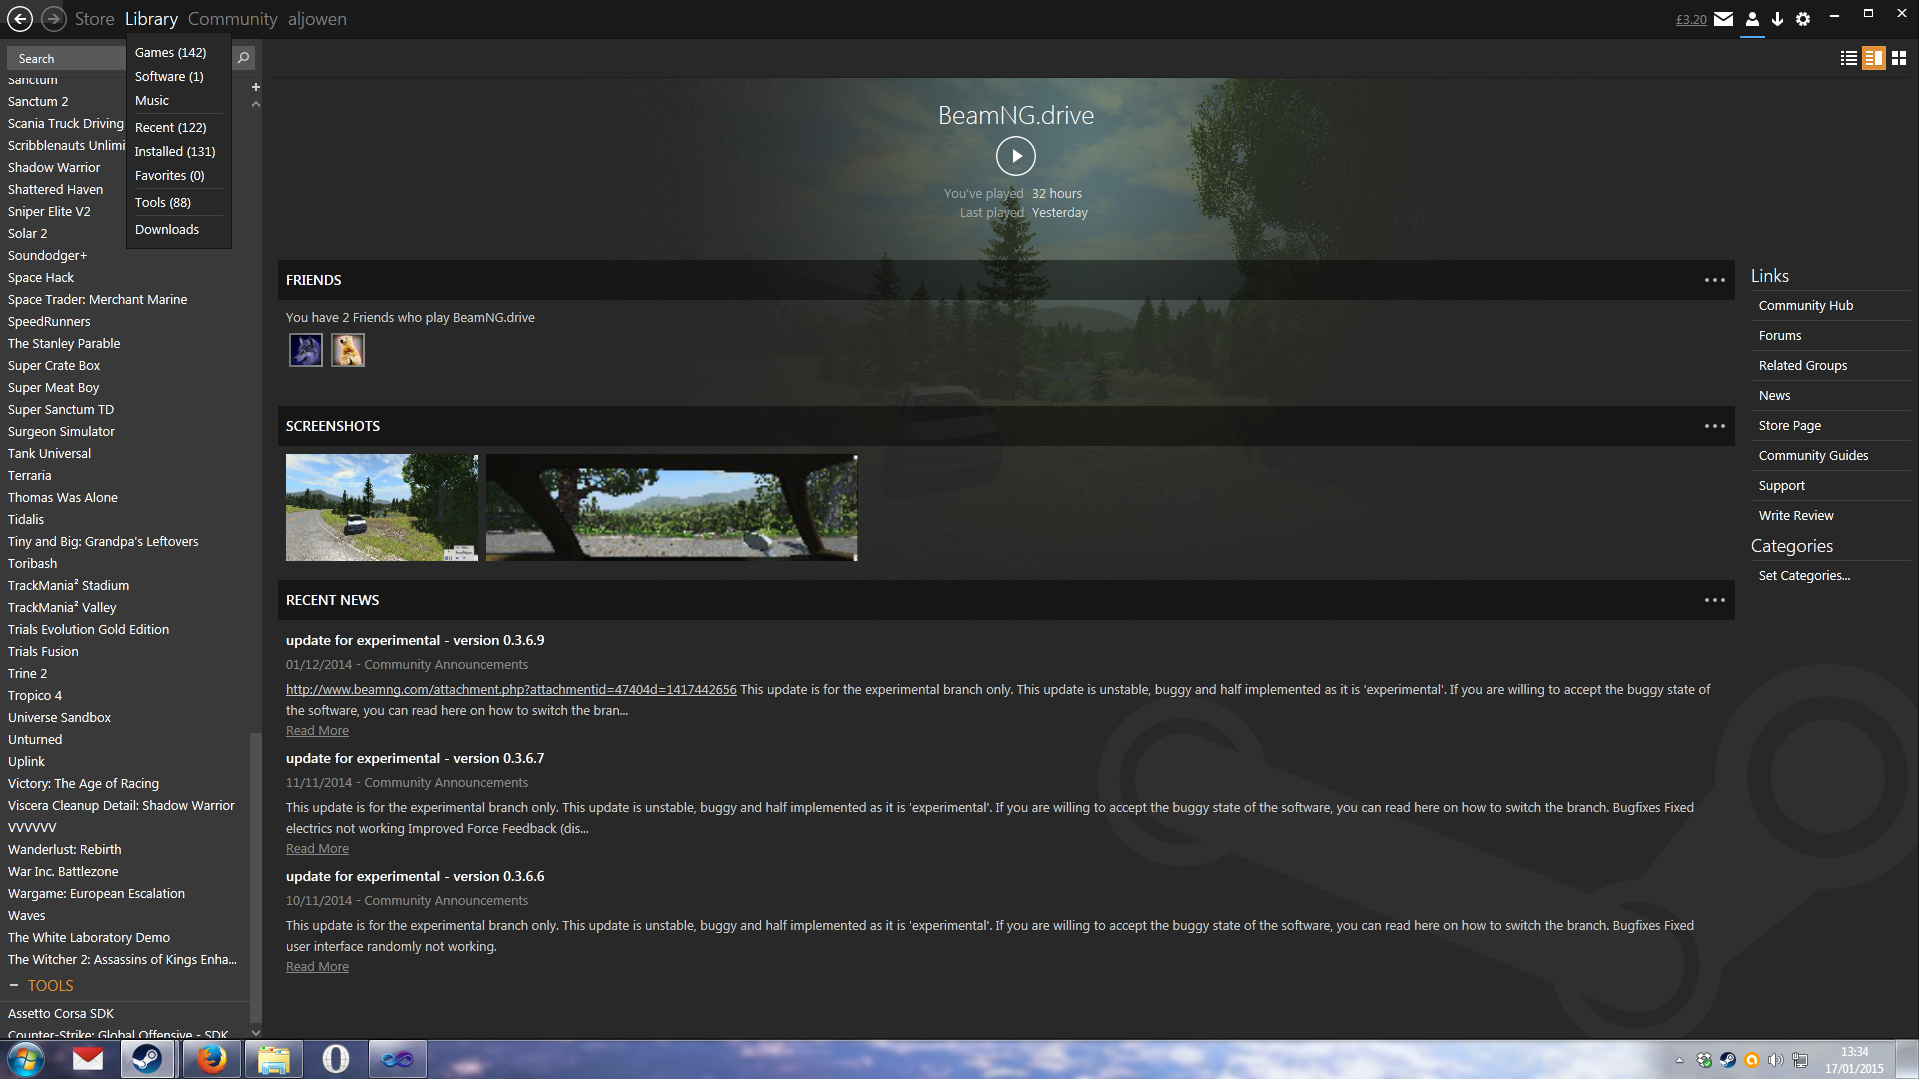Screen dimensions: 1919x1079
Task: Click the search magnifier icon
Action: point(243,58)
